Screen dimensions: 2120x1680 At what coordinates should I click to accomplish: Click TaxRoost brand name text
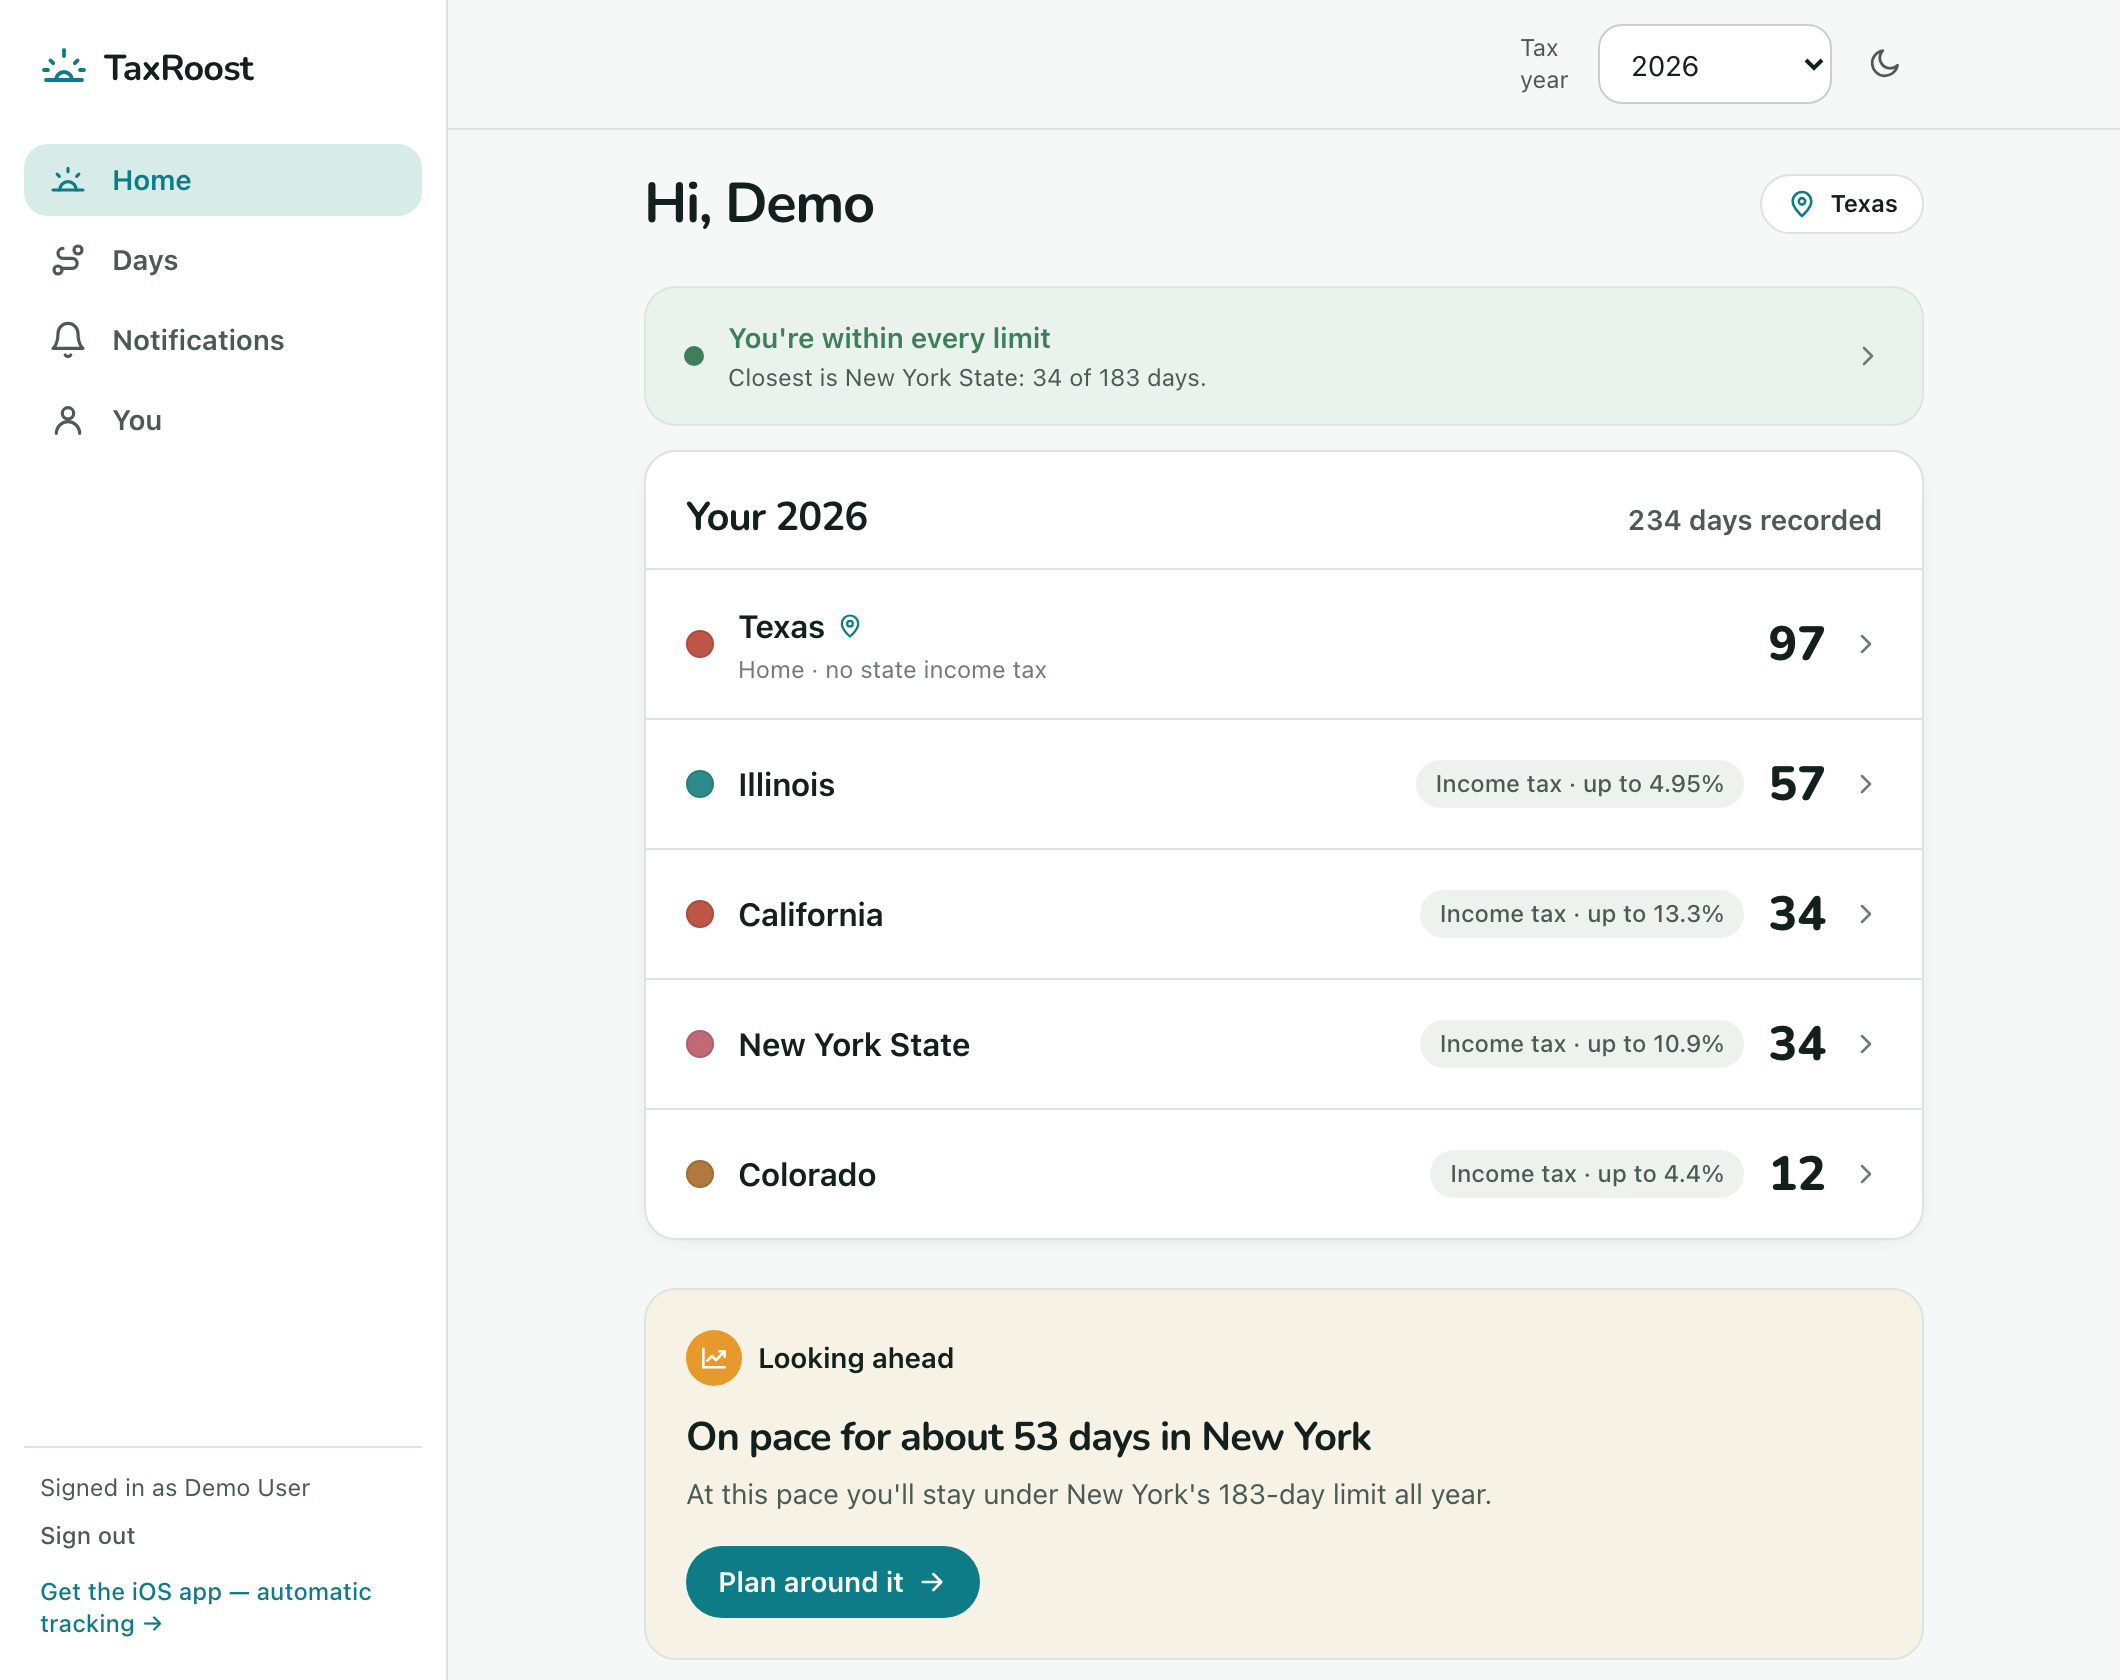point(179,68)
